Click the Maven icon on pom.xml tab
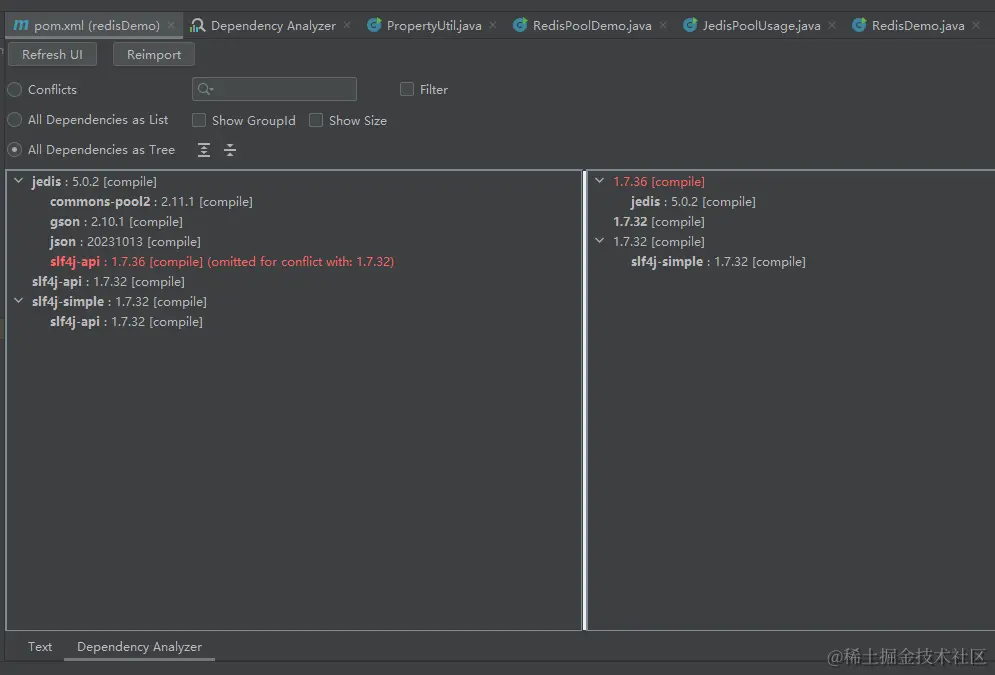The width and height of the screenshot is (995, 675). tap(21, 25)
